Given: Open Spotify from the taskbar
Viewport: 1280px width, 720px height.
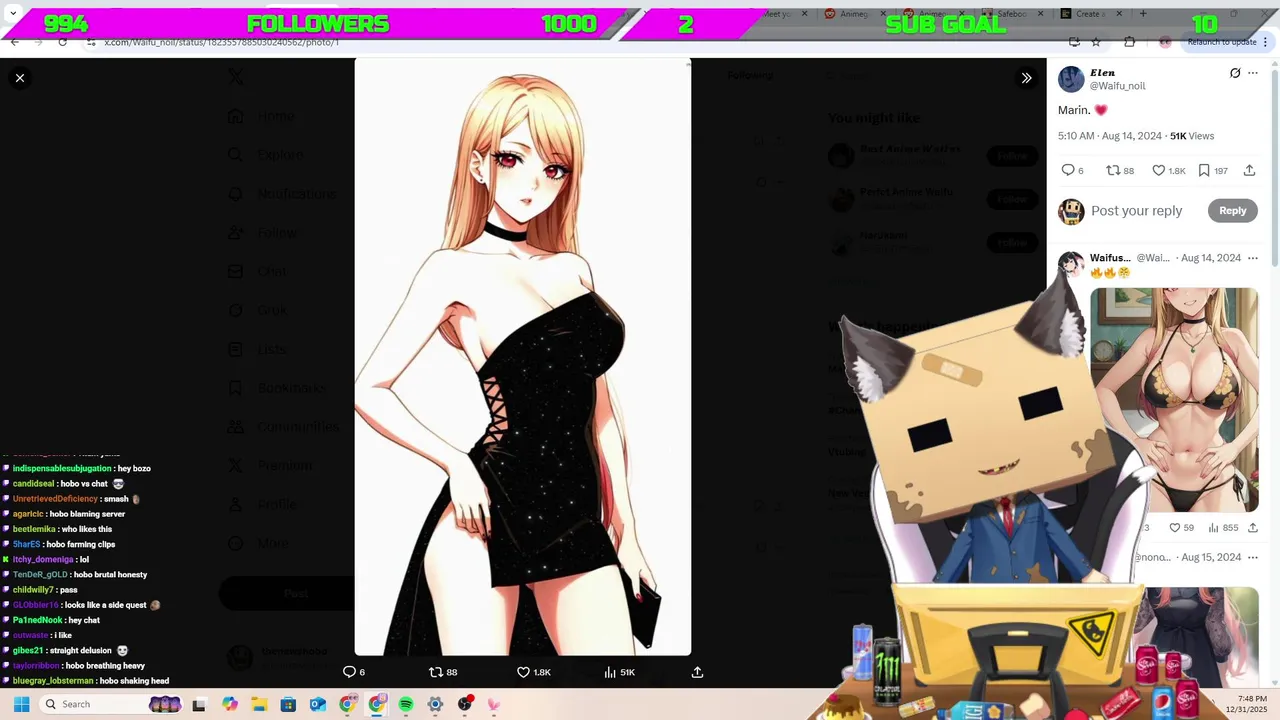Looking at the screenshot, I should tap(406, 705).
